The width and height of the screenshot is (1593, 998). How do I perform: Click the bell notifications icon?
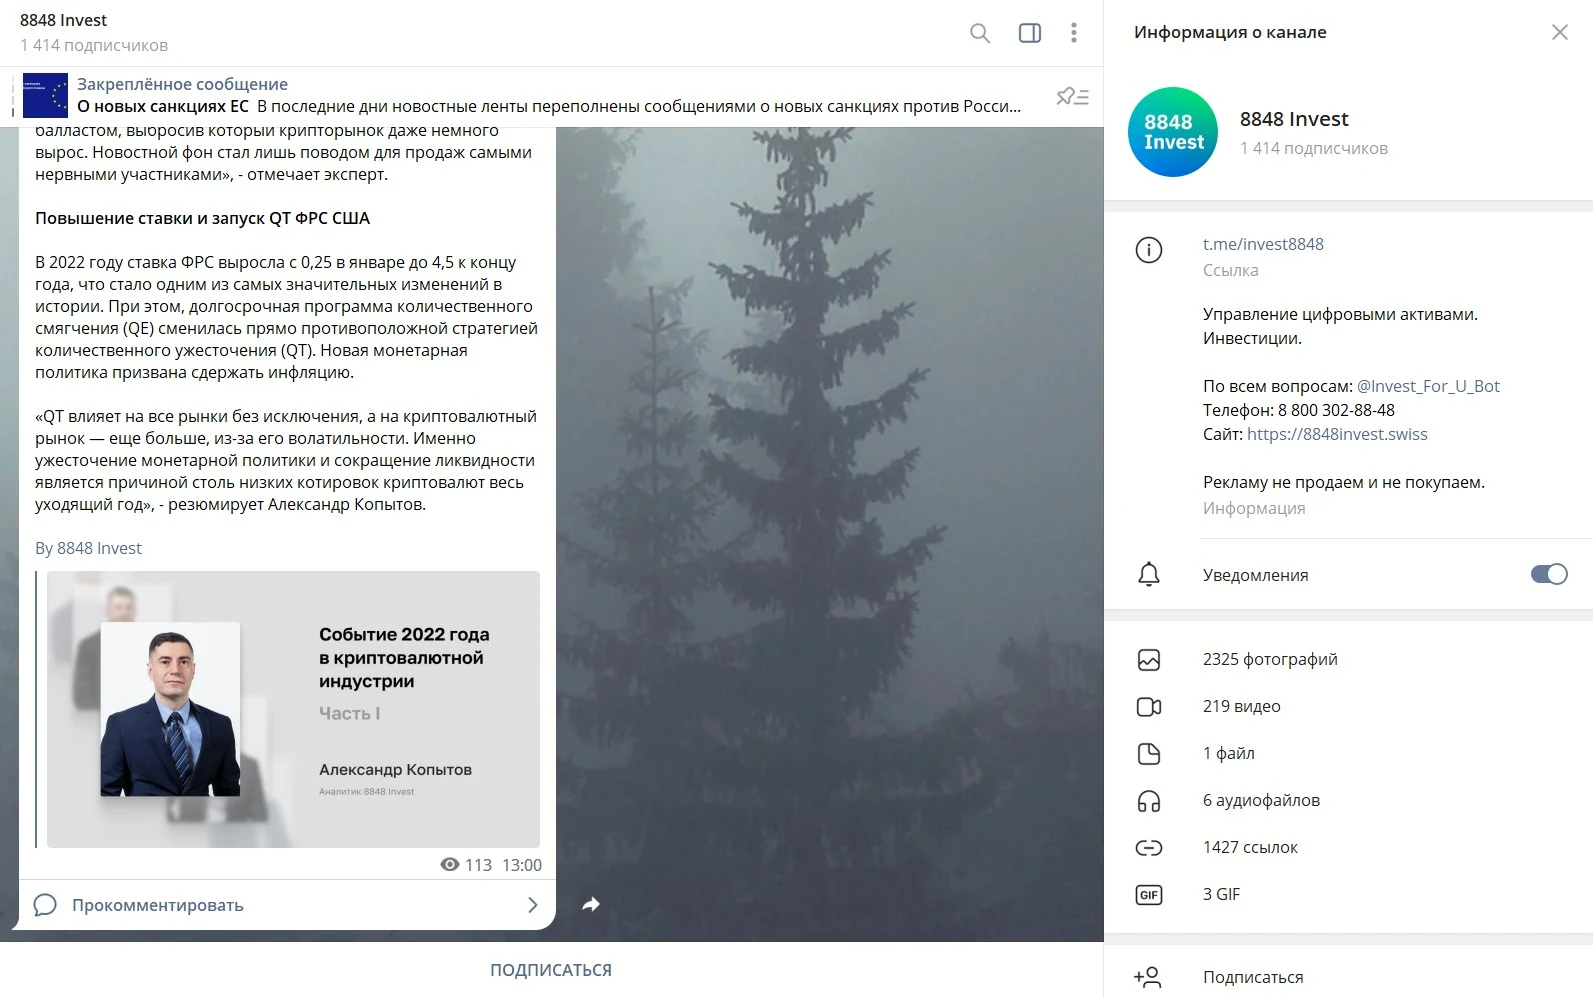1149,575
